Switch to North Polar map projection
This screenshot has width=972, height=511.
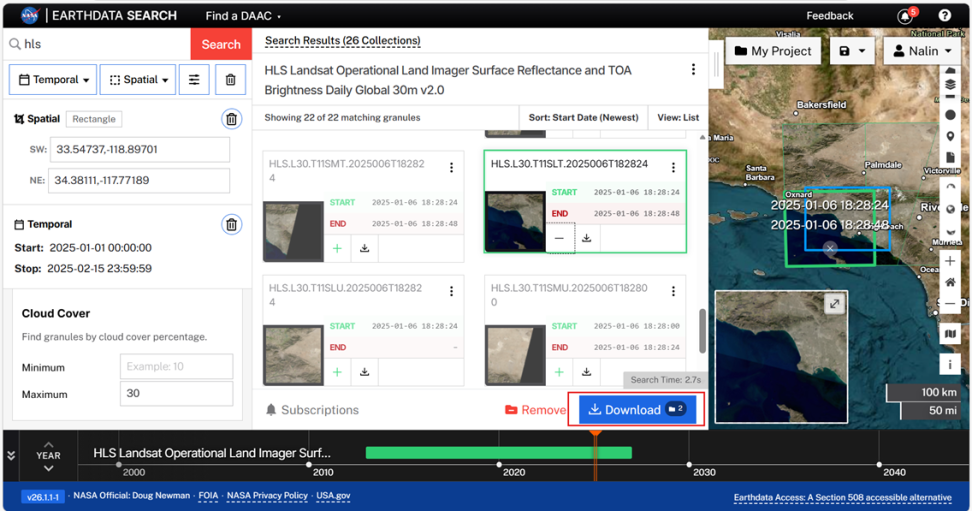coord(950,187)
